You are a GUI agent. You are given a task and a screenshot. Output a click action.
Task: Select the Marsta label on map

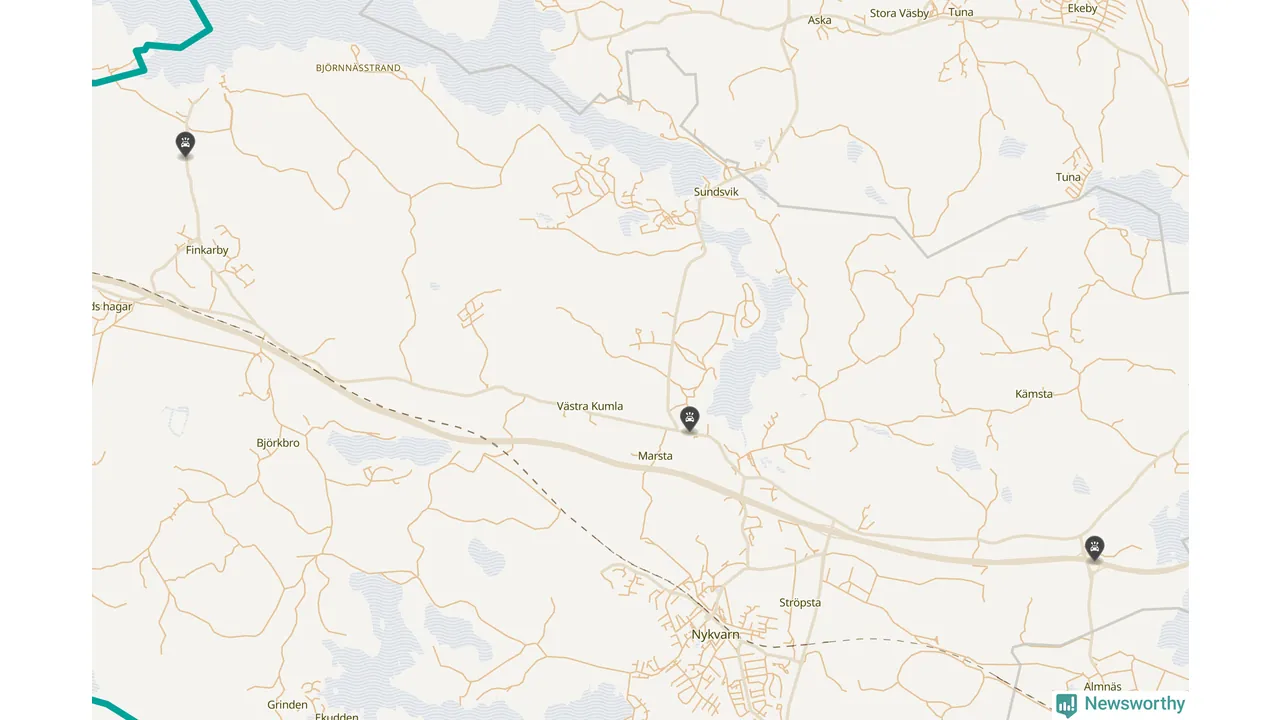point(655,456)
